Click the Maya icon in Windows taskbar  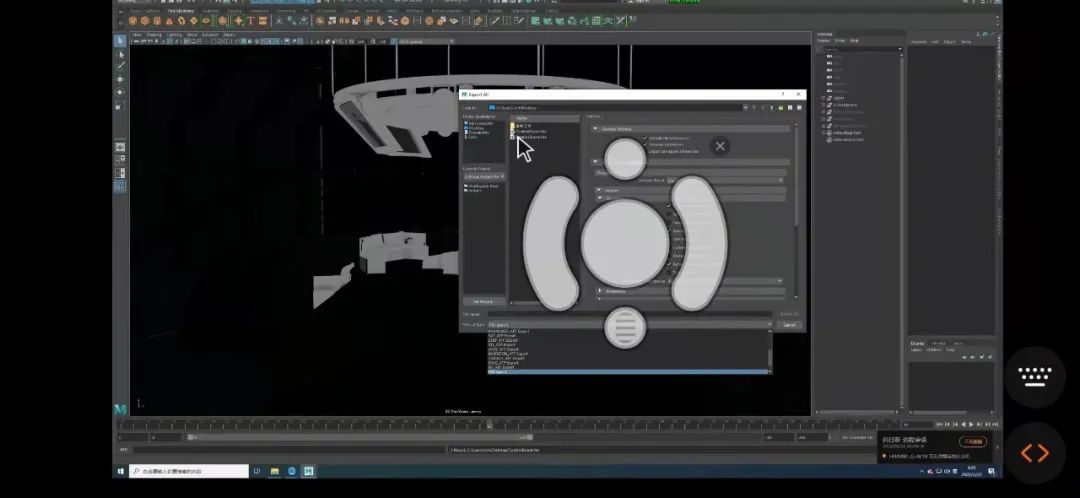(x=309, y=471)
